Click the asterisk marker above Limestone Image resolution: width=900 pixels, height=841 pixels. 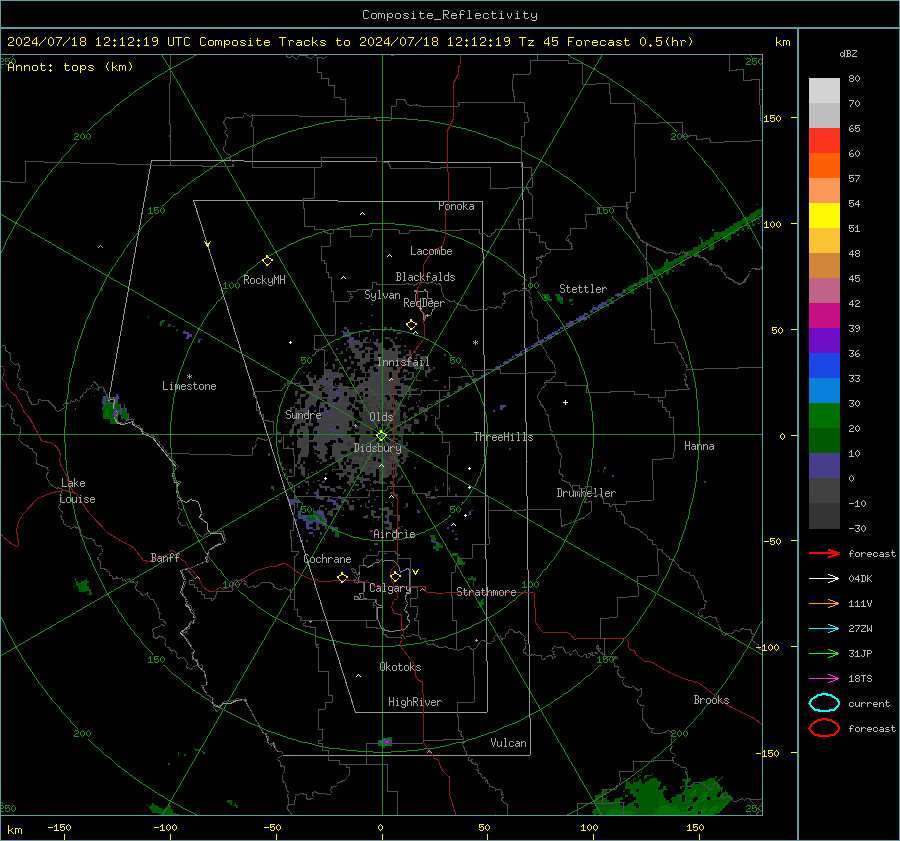(x=189, y=377)
